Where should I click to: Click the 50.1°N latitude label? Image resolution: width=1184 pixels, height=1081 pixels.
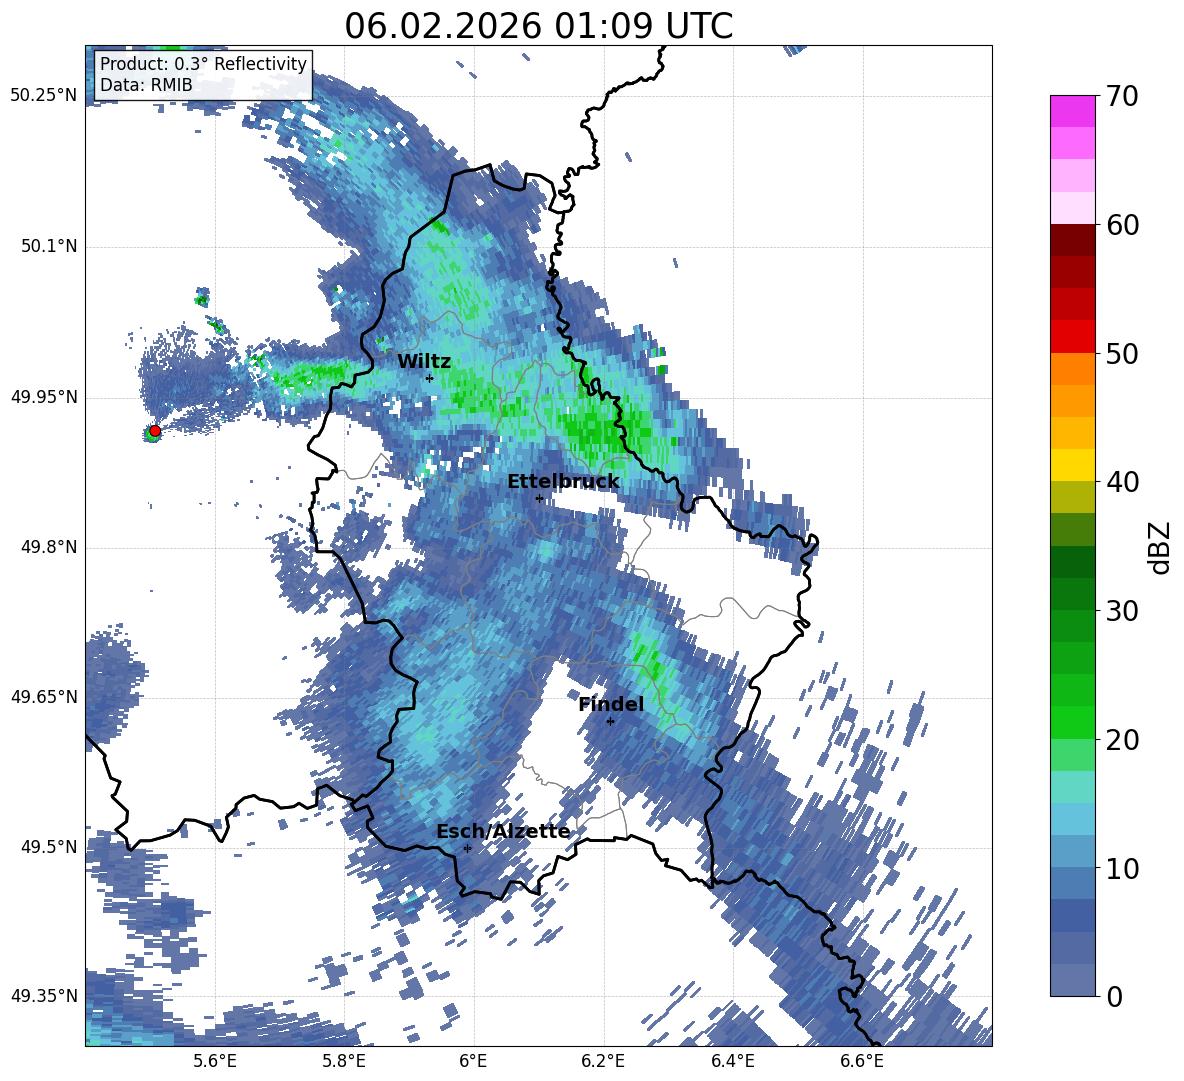(x=48, y=246)
